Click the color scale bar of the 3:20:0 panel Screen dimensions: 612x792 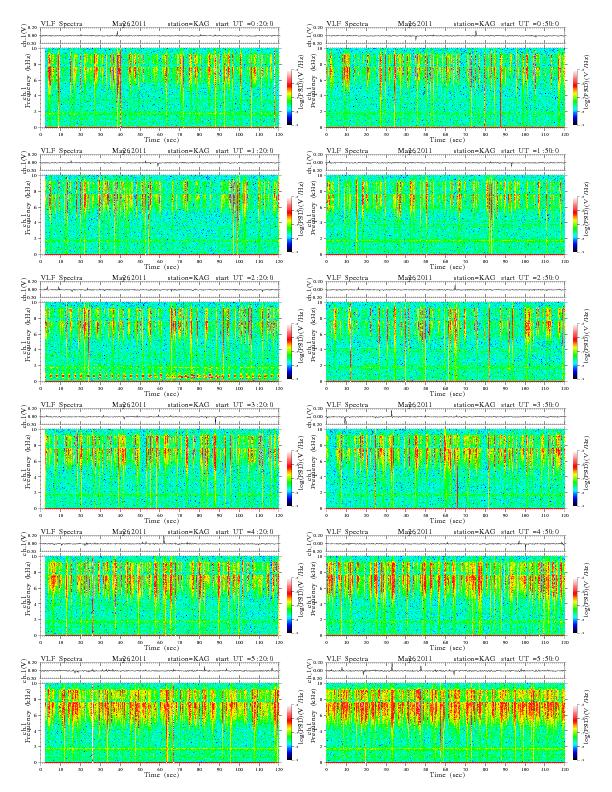[289, 478]
